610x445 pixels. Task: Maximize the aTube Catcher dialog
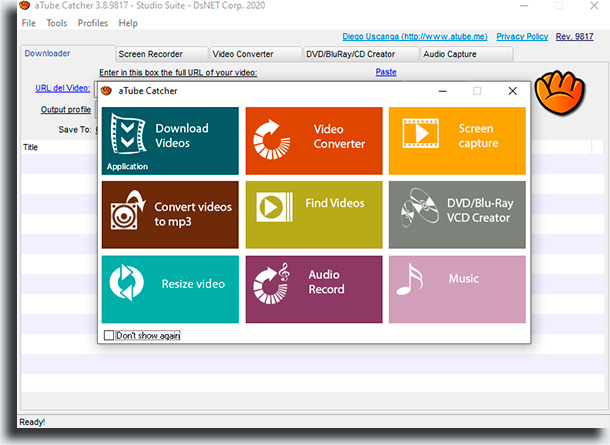[477, 91]
